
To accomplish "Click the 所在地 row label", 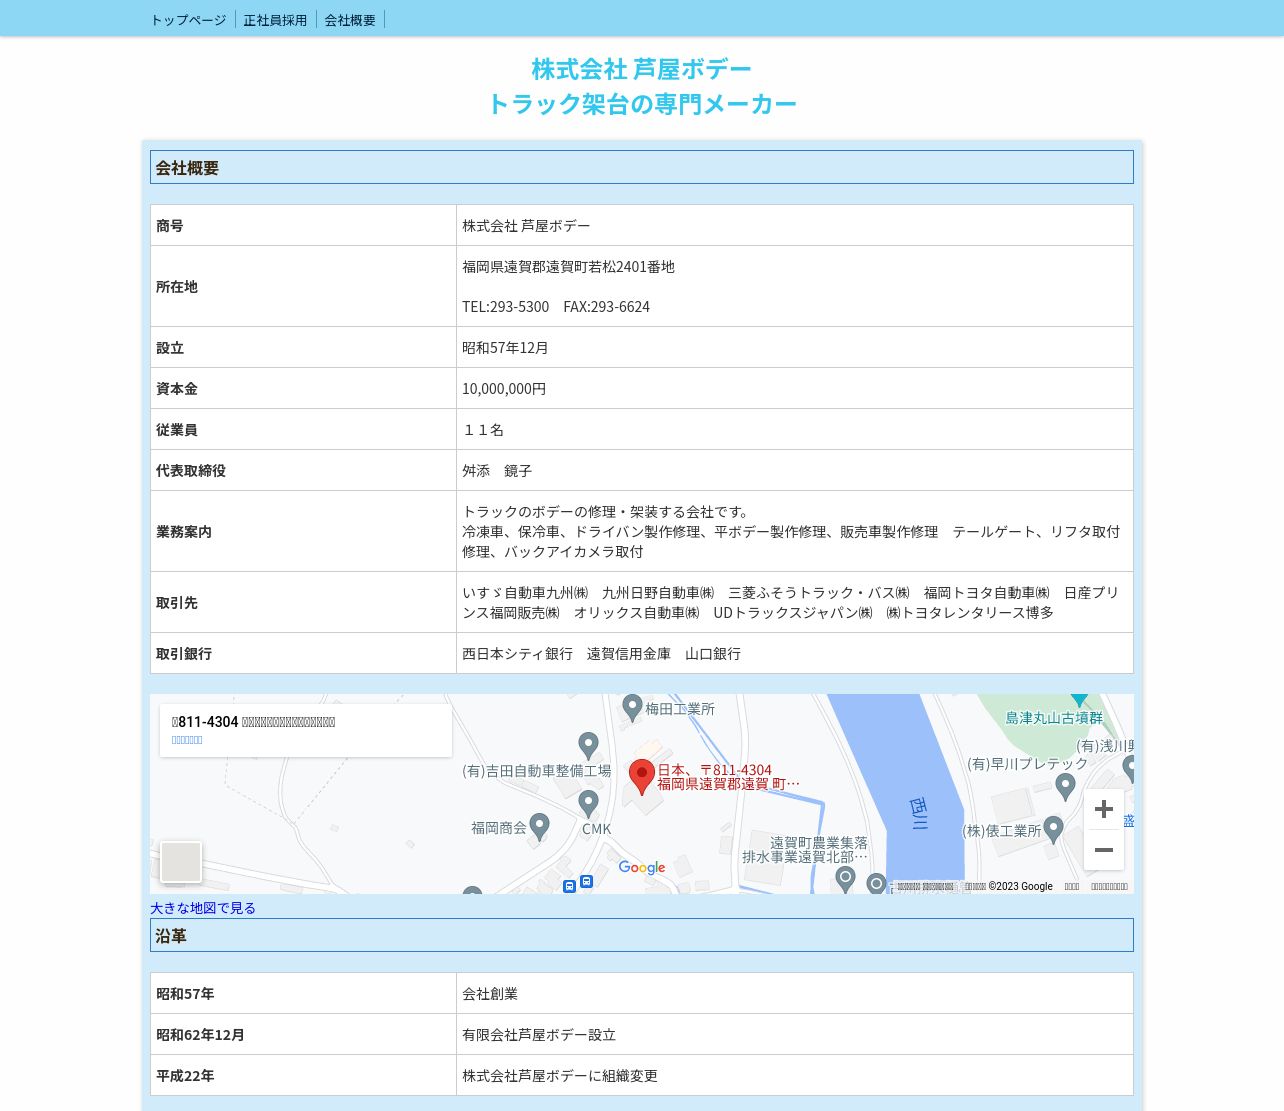I will pyautogui.click(x=177, y=287).
